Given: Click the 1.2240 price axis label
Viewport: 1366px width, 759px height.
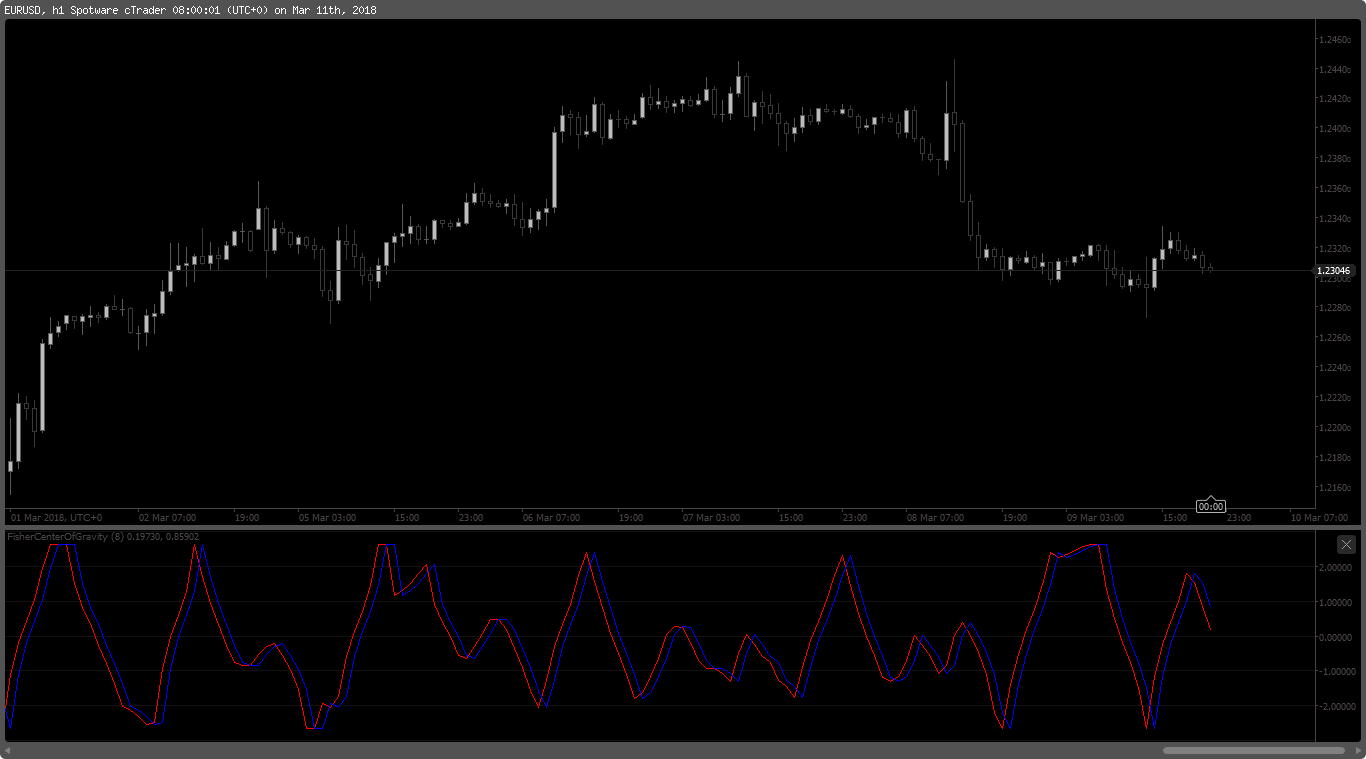Looking at the screenshot, I should coord(1334,368).
